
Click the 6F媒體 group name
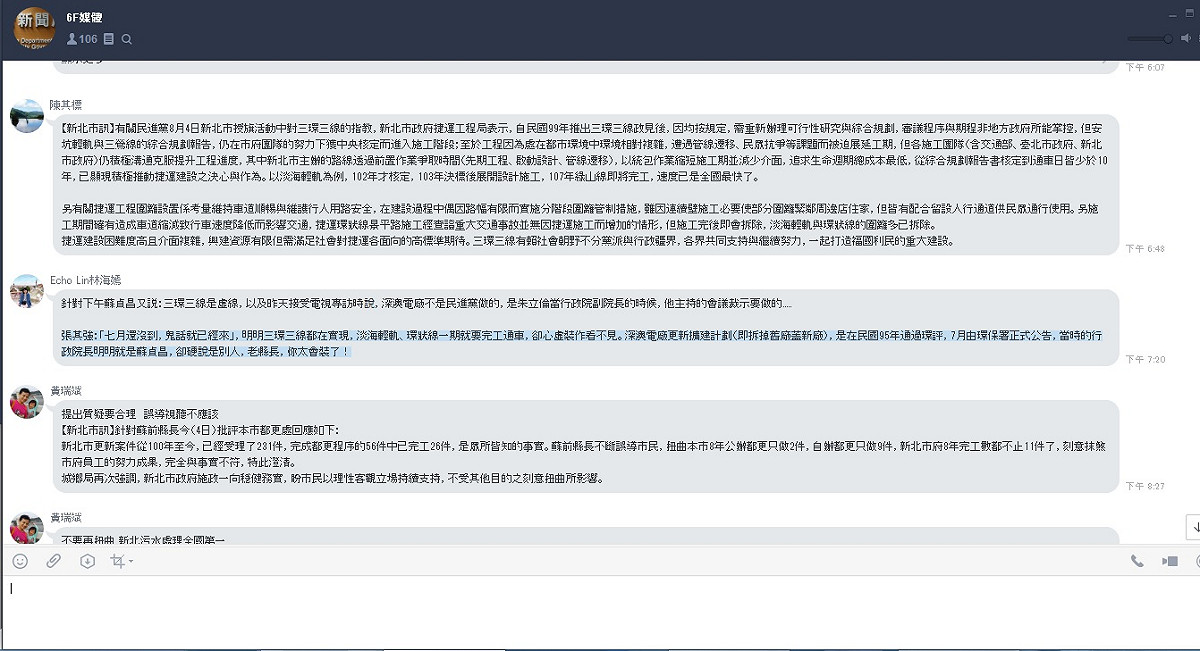tap(84, 17)
